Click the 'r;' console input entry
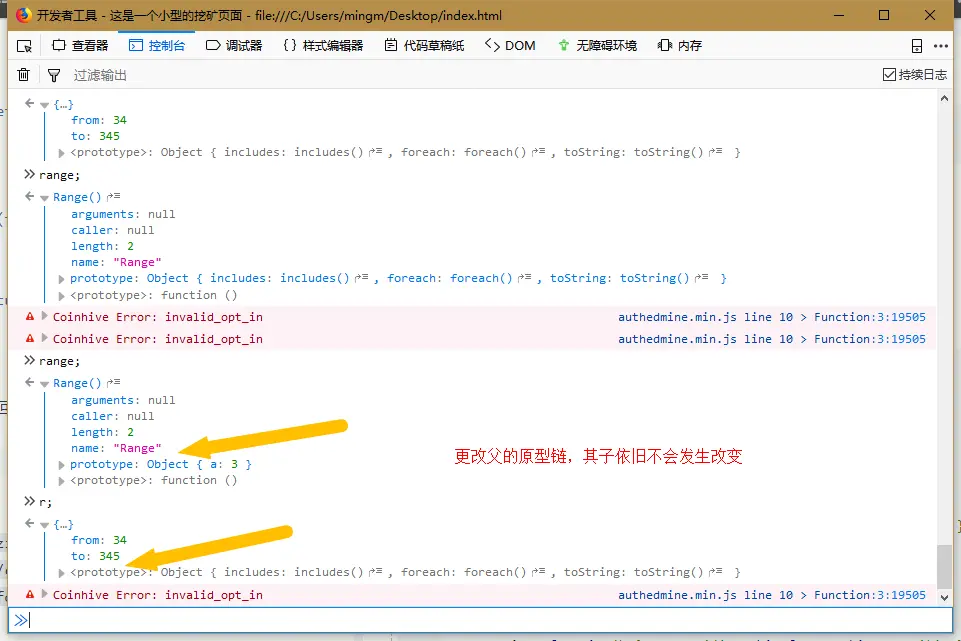 click(45, 503)
